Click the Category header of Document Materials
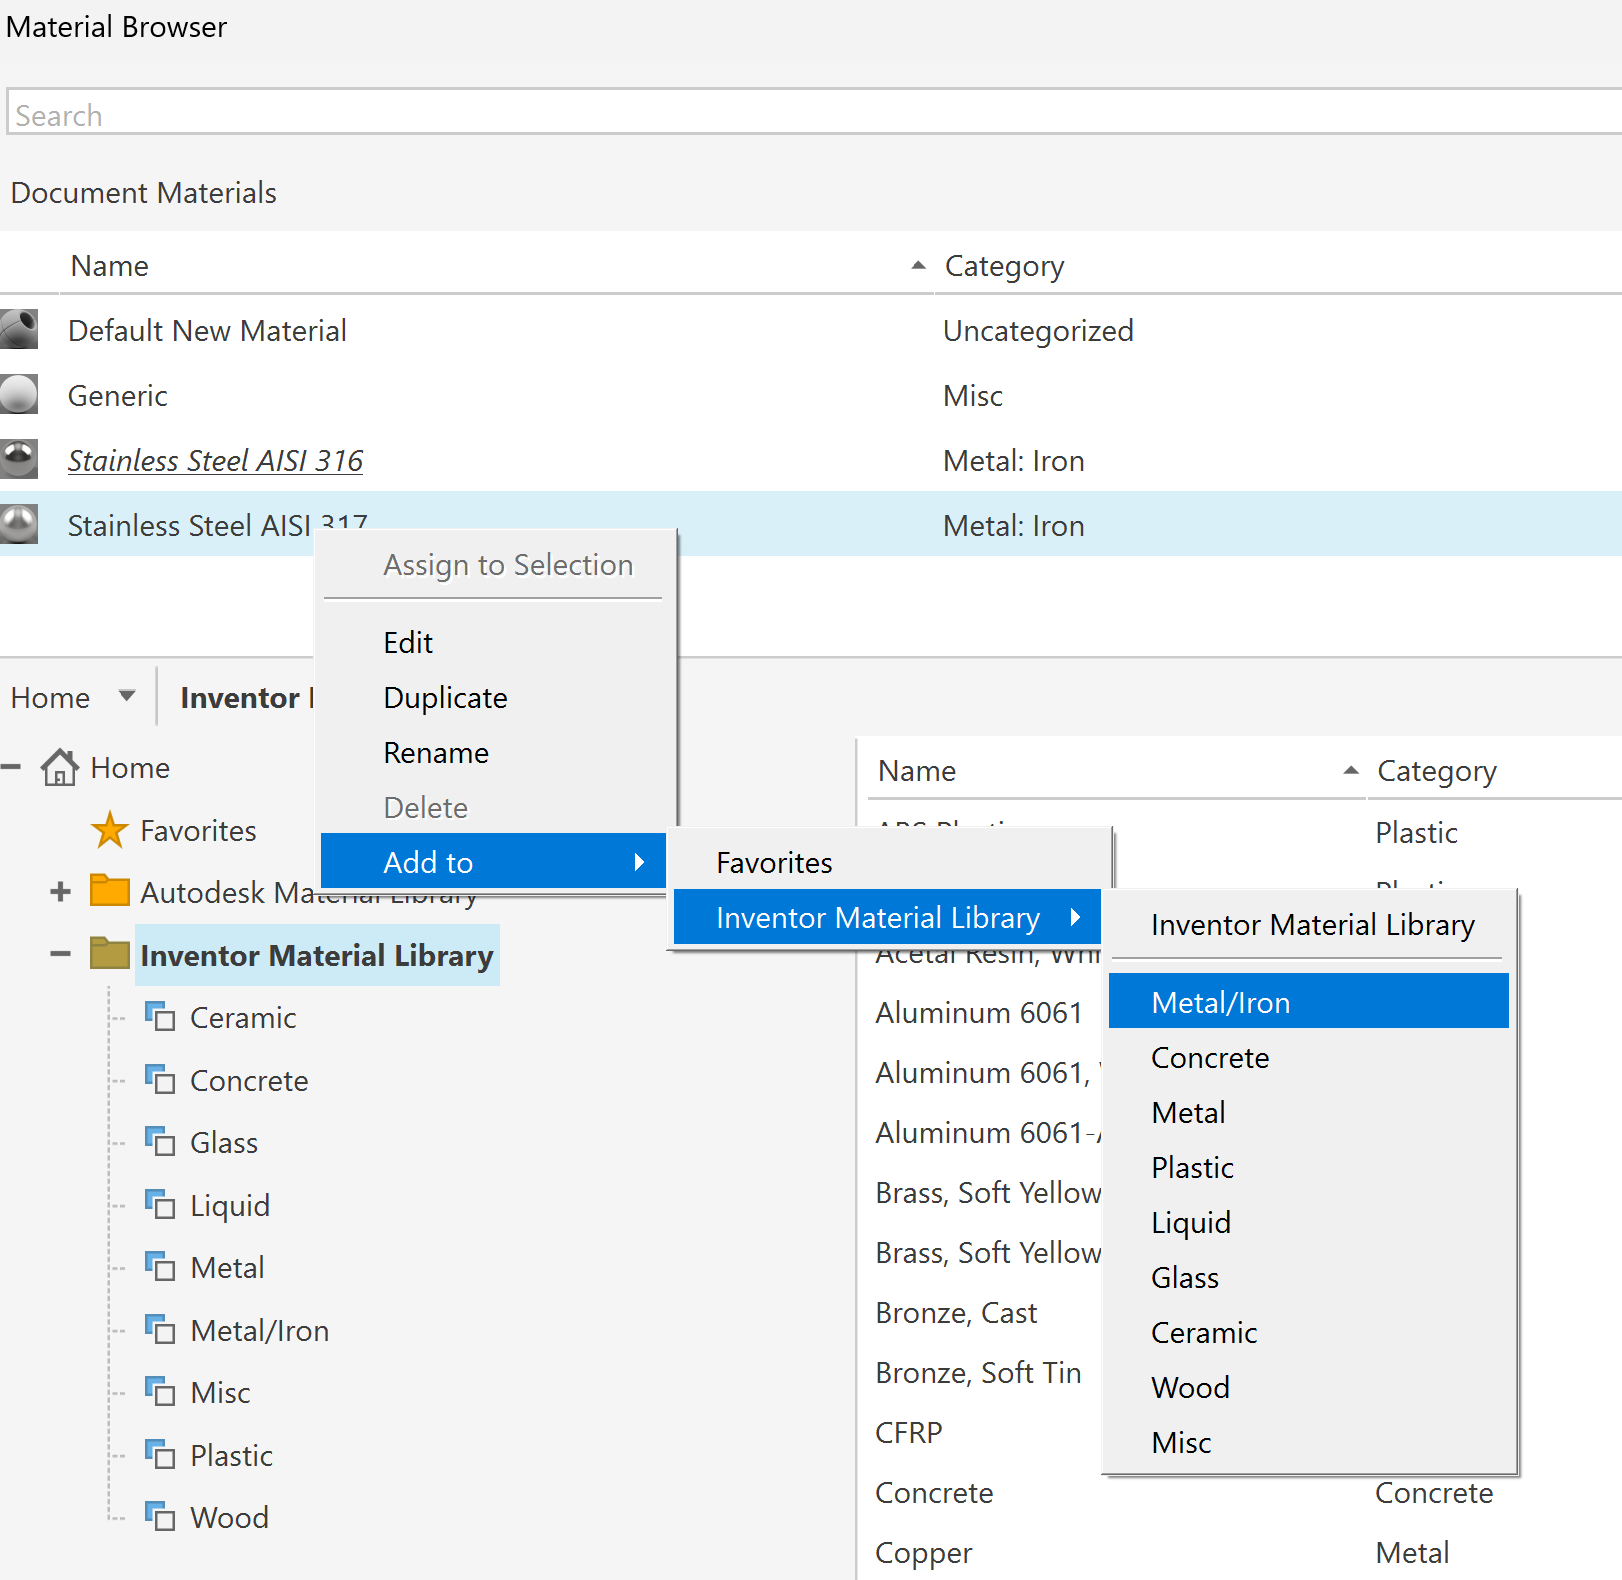The width and height of the screenshot is (1622, 1580). click(1005, 266)
